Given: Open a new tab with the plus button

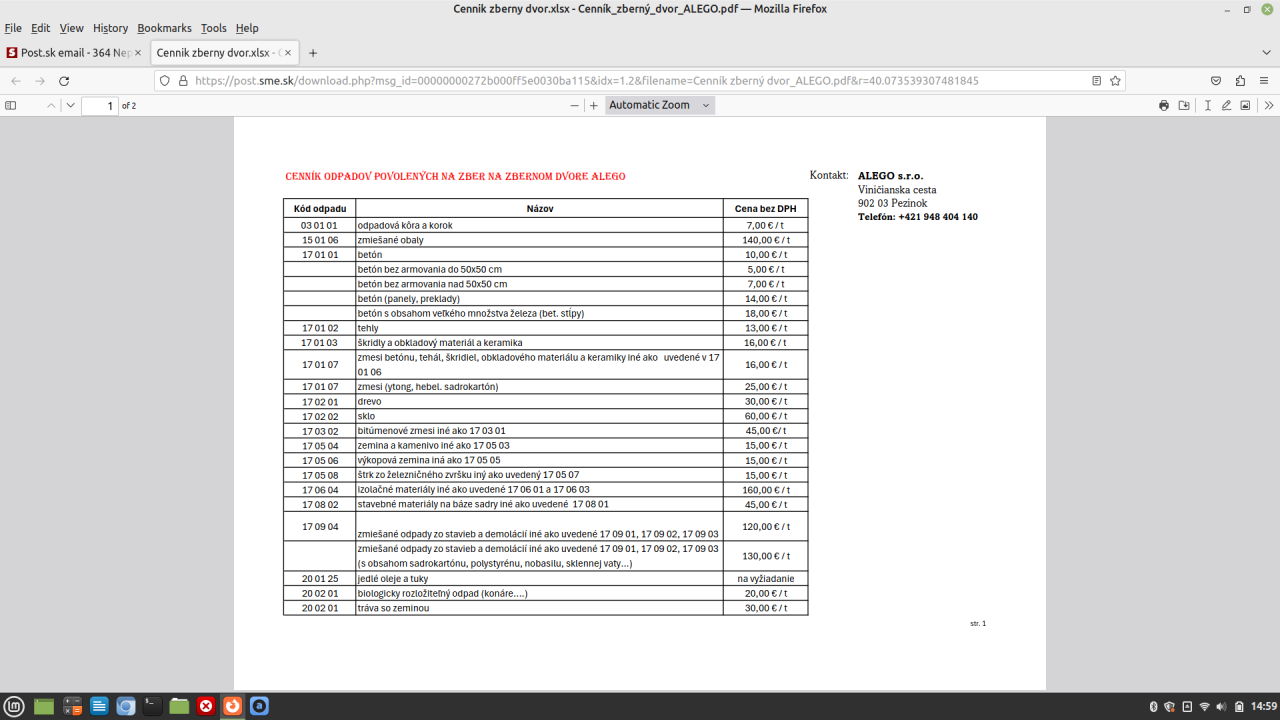Looking at the screenshot, I should point(313,53).
